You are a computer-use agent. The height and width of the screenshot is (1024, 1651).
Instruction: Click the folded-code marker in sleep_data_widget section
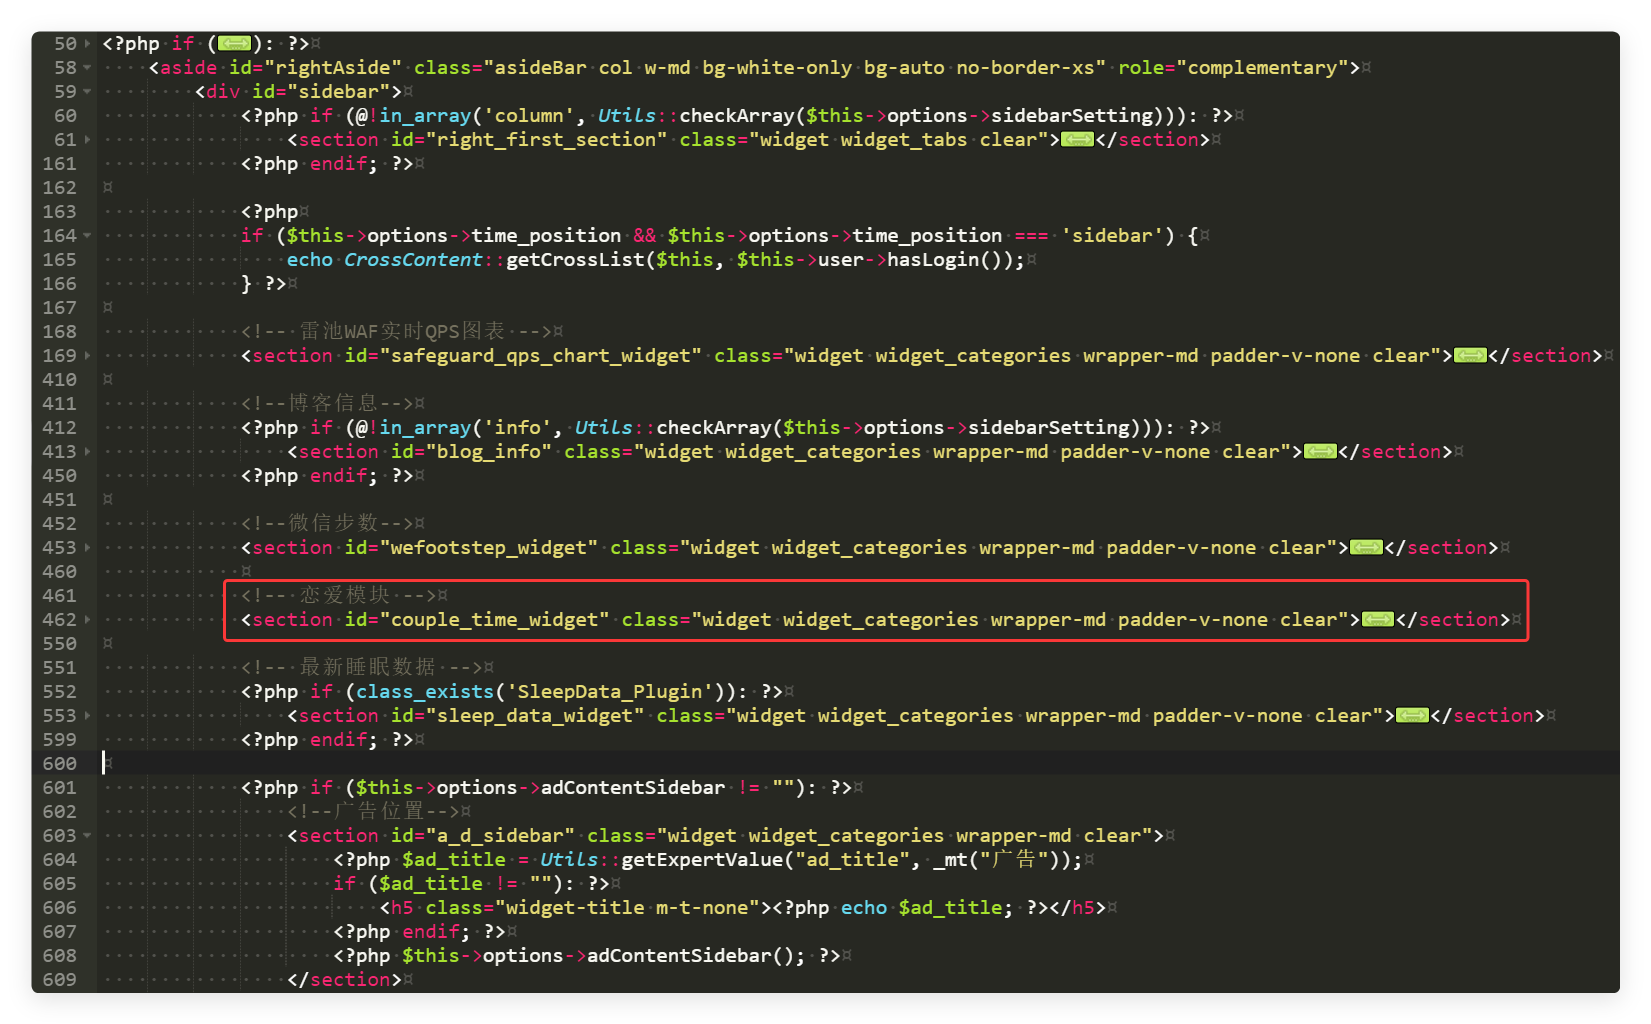[x=1412, y=716]
